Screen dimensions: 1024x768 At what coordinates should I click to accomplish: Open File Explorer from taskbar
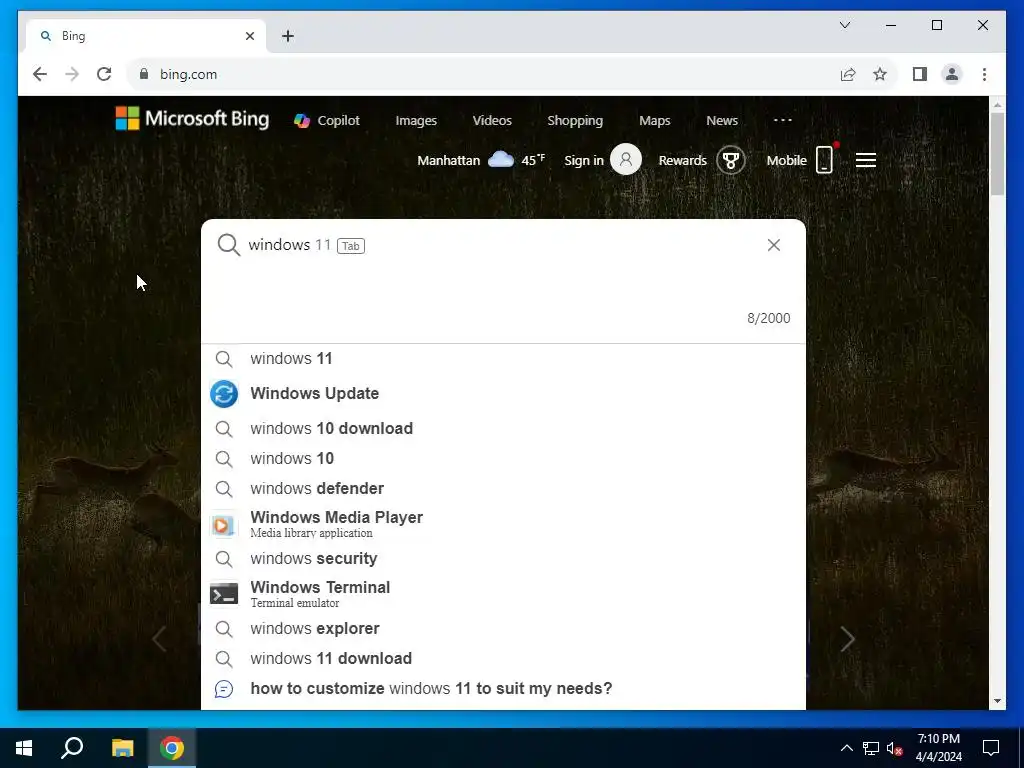click(x=122, y=748)
